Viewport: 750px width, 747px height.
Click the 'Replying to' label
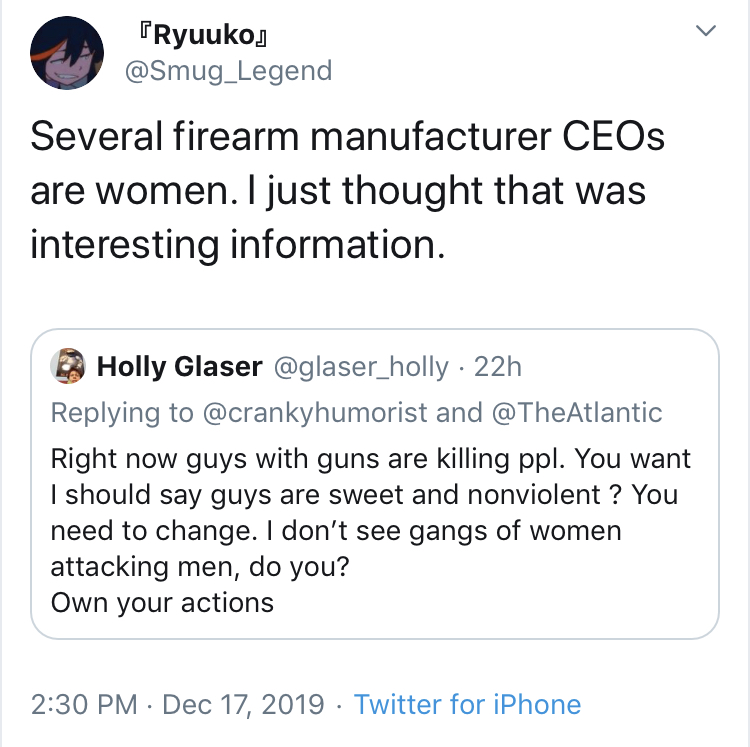(x=122, y=412)
